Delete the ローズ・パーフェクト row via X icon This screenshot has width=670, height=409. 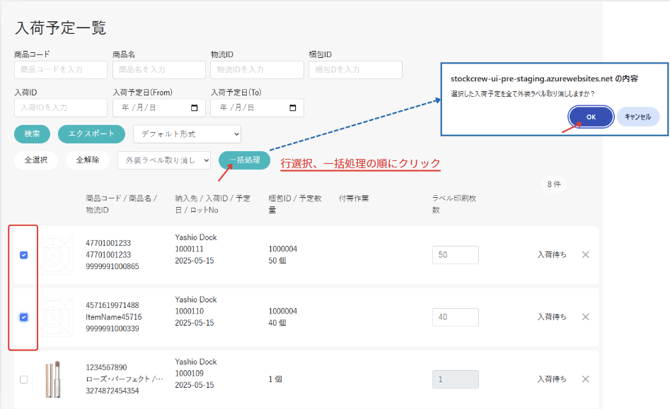click(586, 379)
